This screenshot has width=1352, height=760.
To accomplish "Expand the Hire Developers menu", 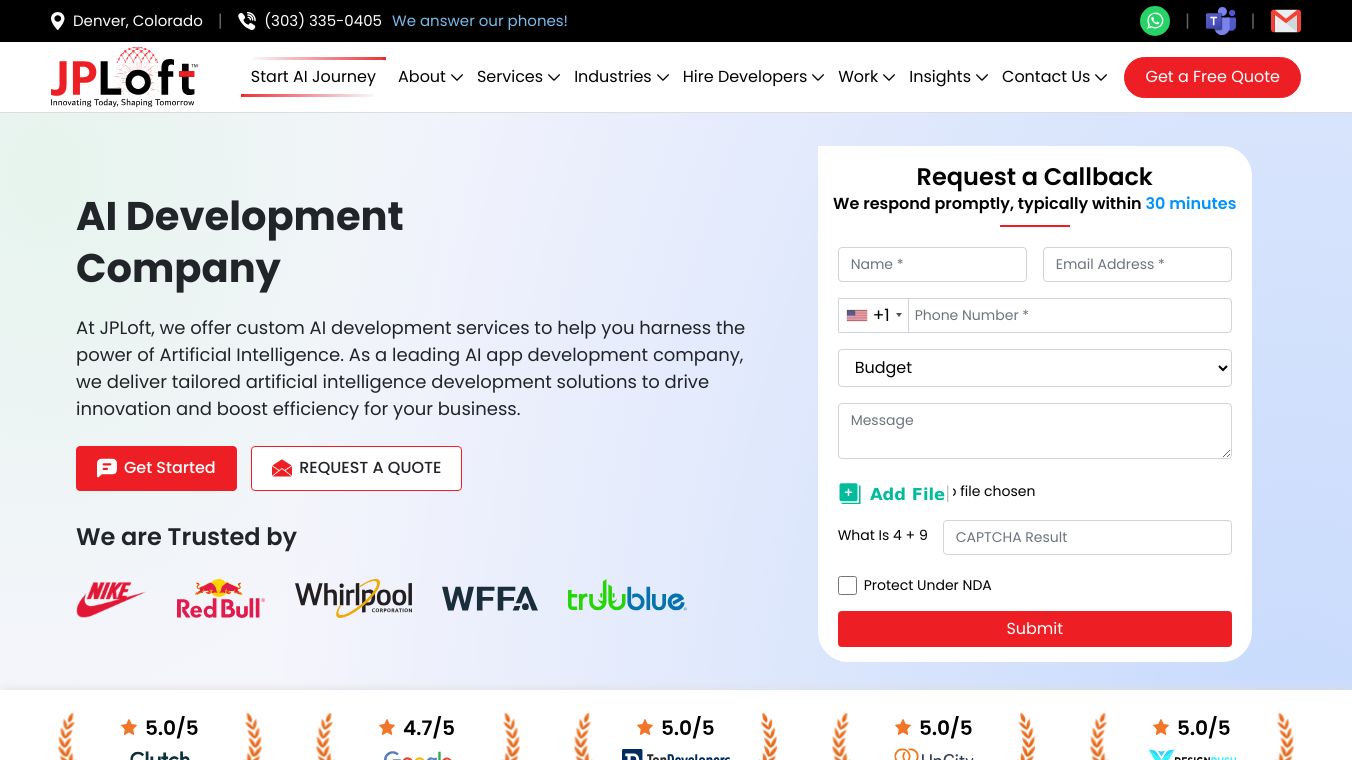I will click(753, 77).
